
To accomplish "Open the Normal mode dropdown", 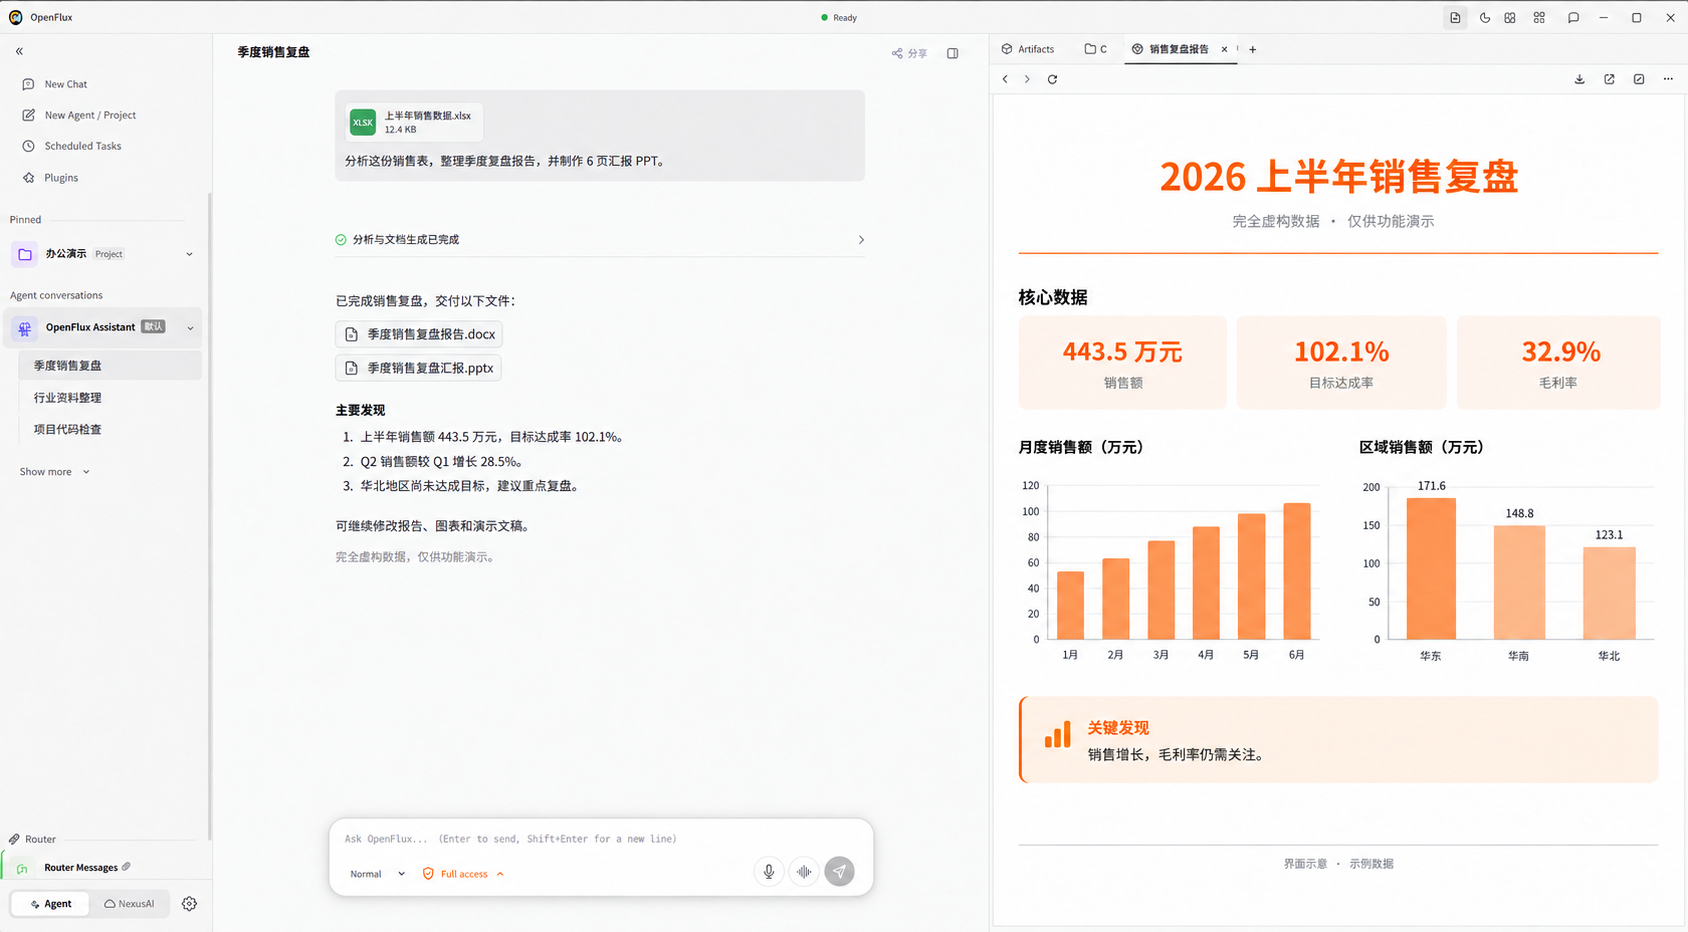I will (x=377, y=874).
